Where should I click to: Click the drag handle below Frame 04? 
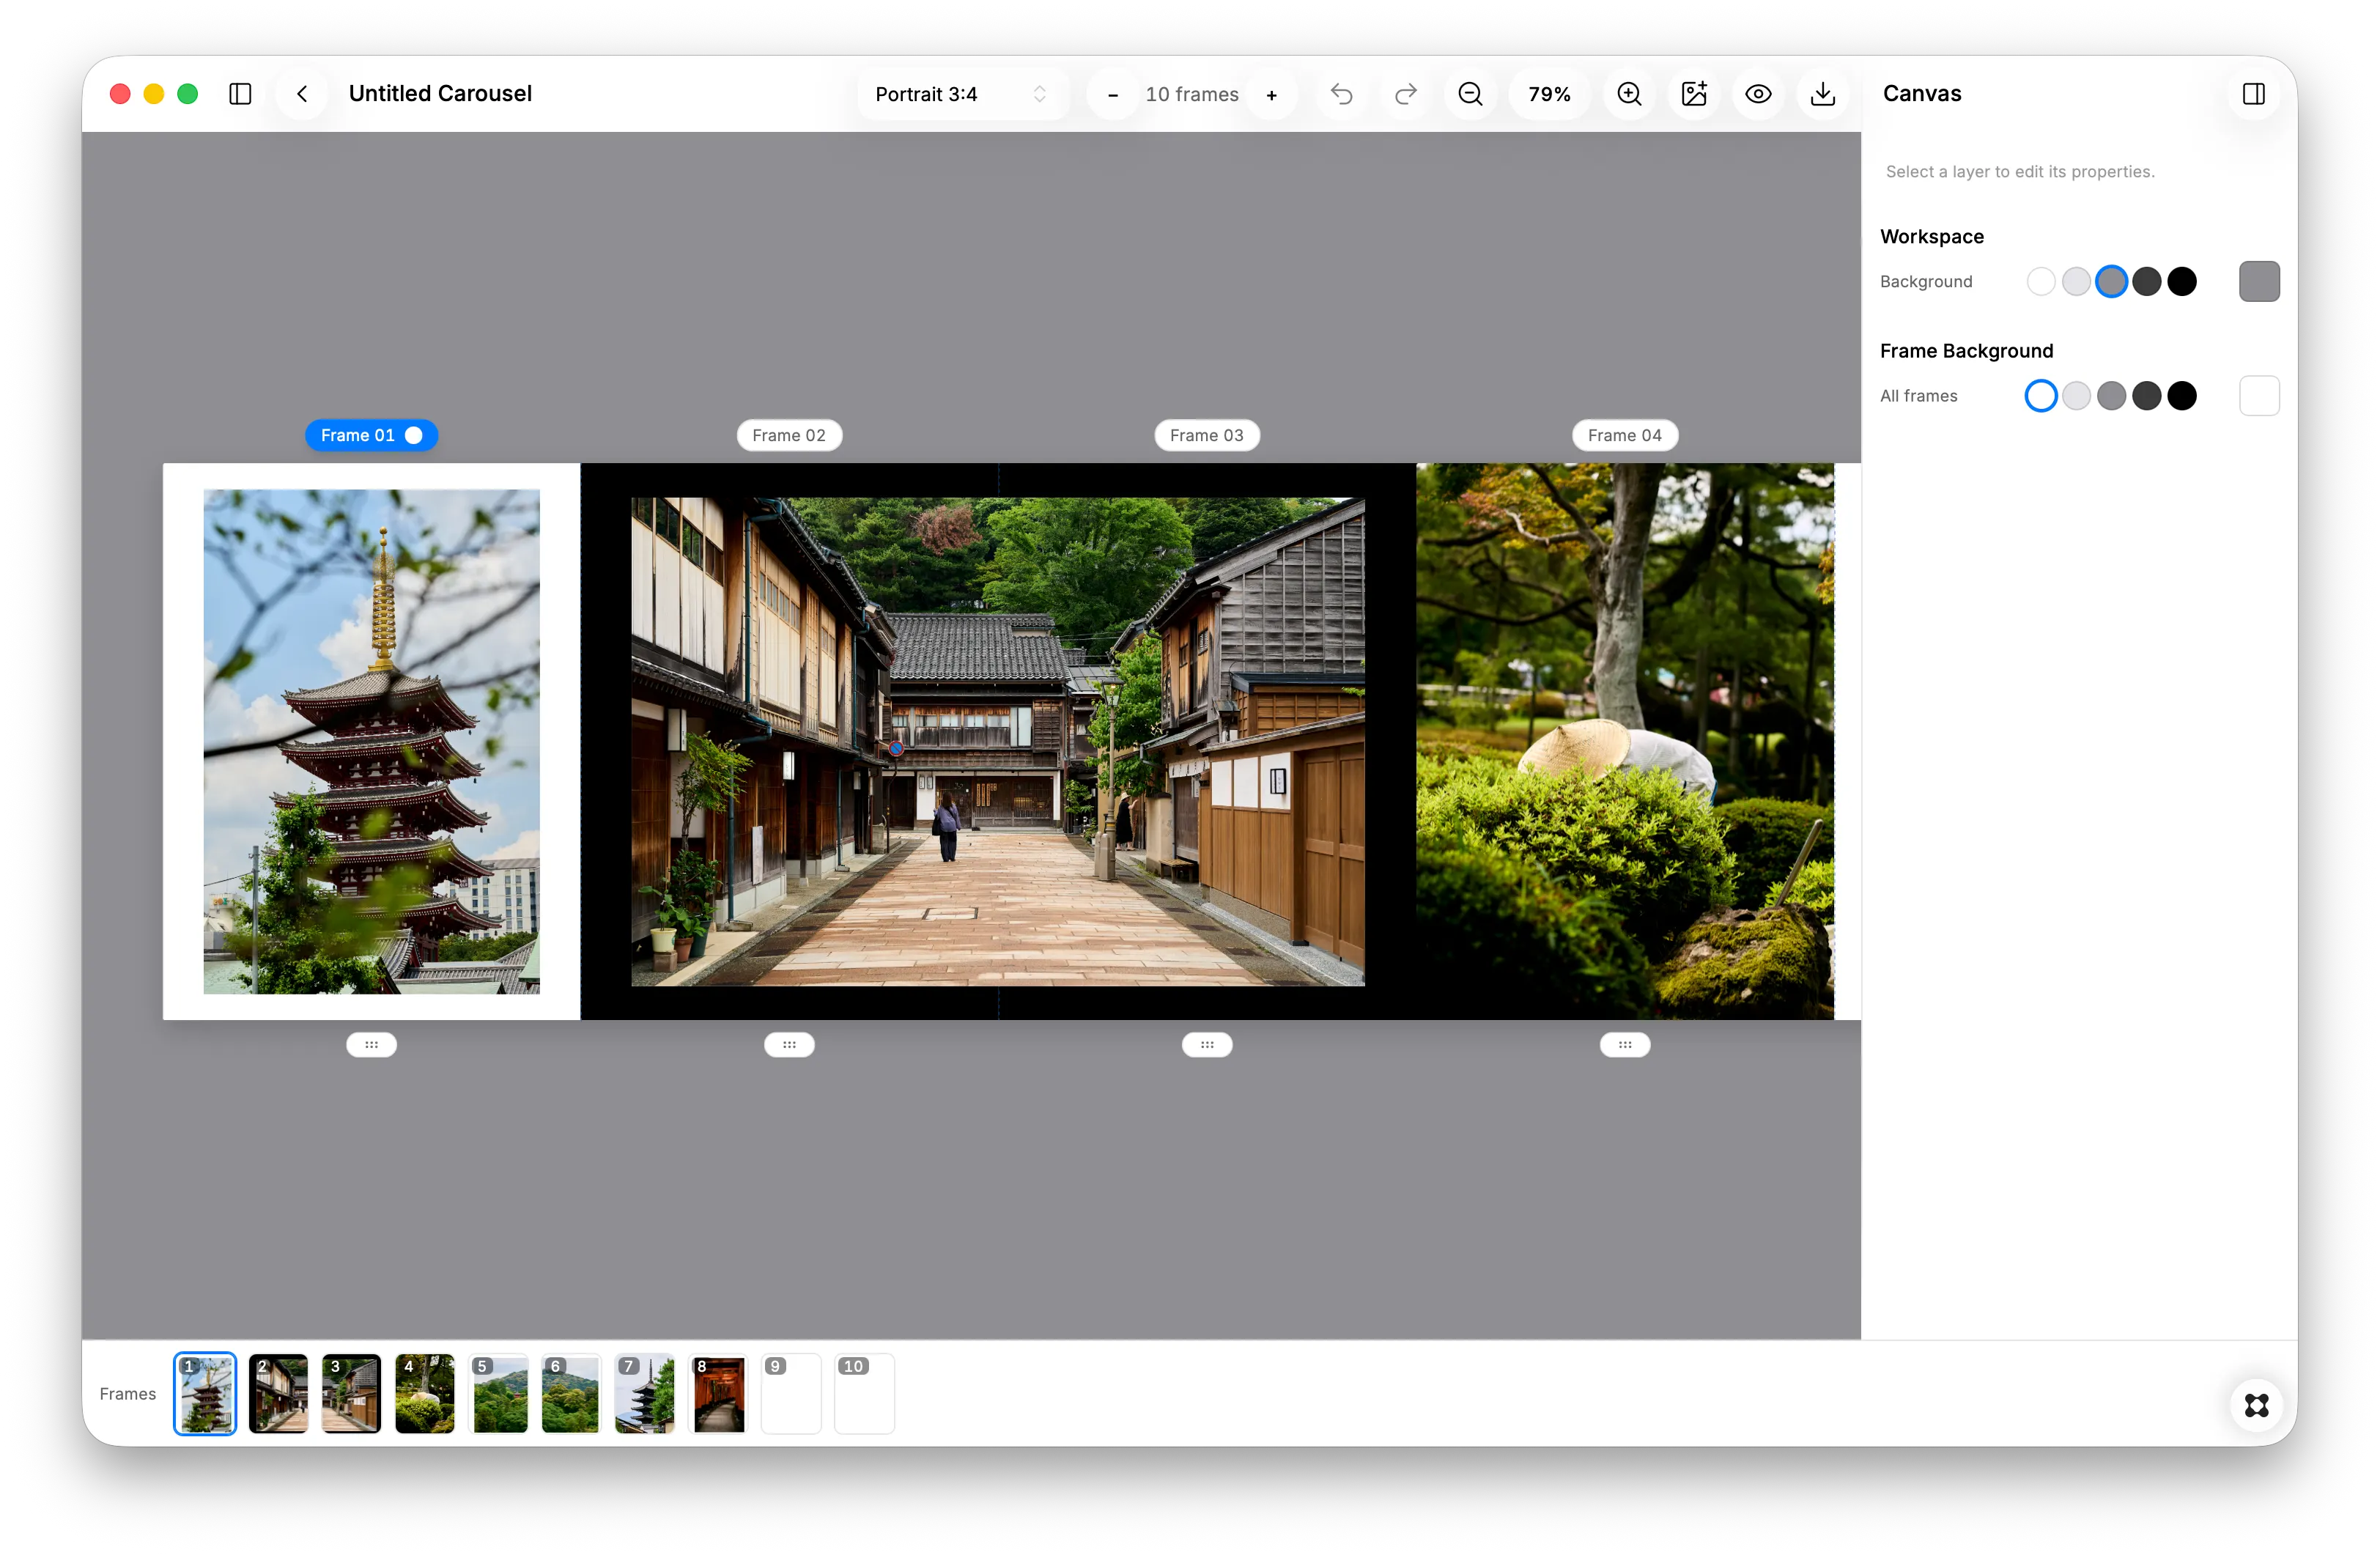pyautogui.click(x=1625, y=1045)
